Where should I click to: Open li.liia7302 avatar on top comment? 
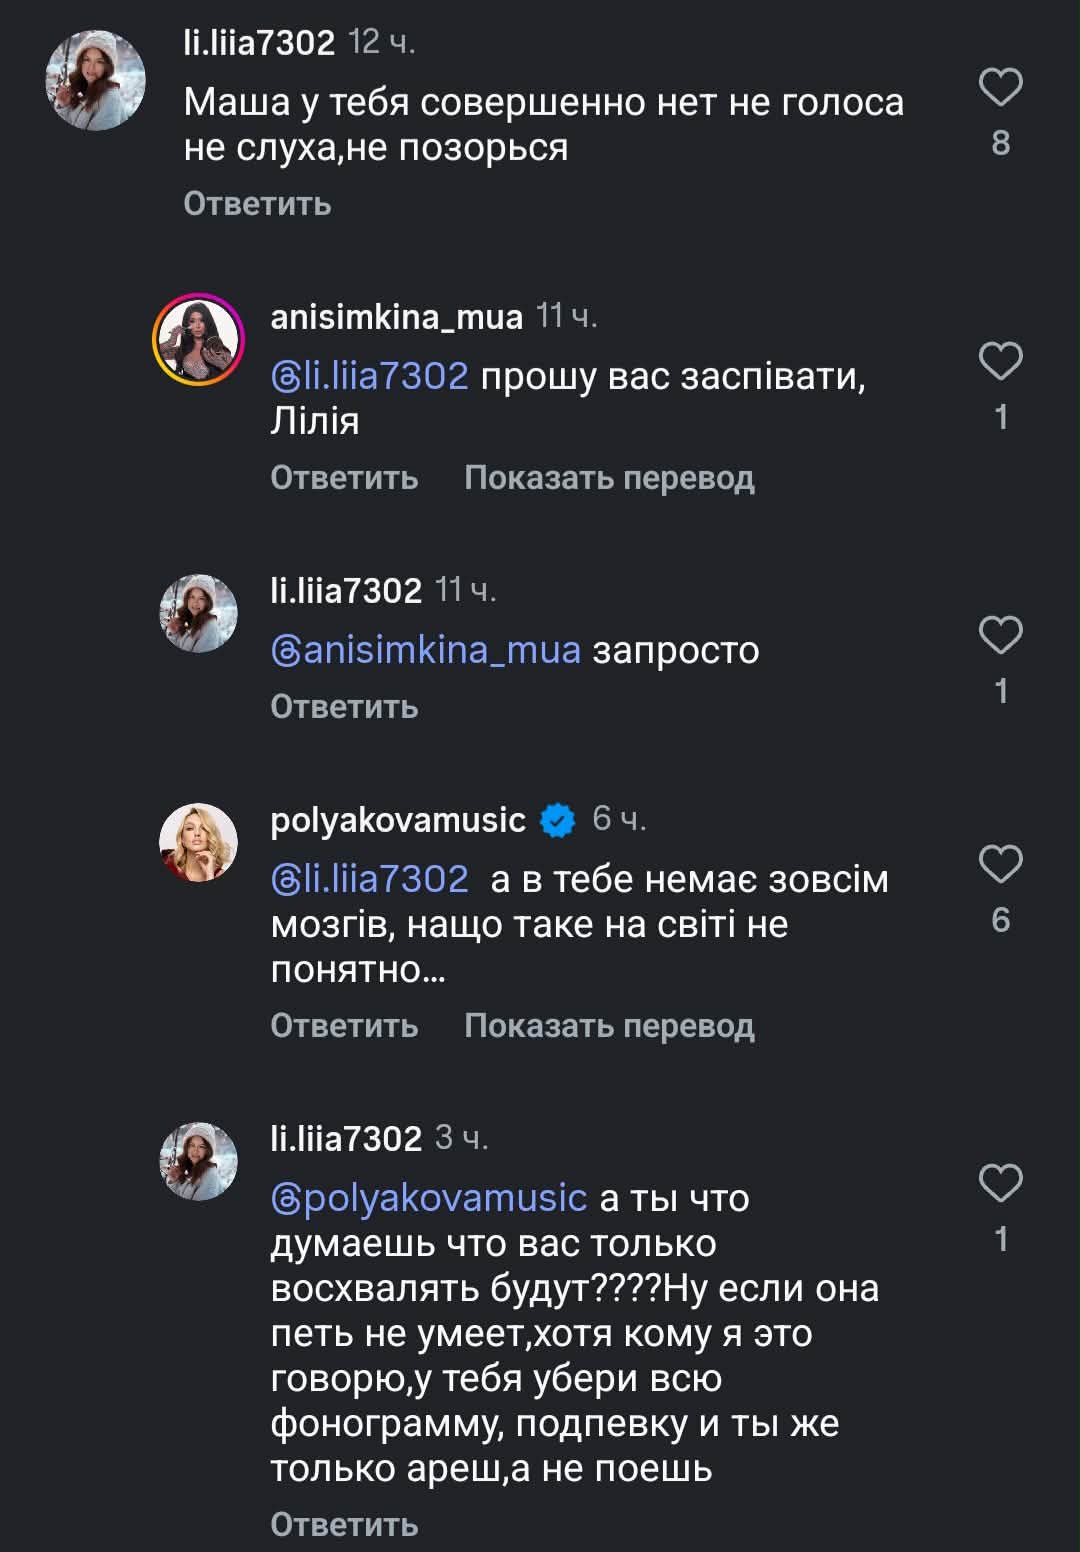[x=96, y=80]
